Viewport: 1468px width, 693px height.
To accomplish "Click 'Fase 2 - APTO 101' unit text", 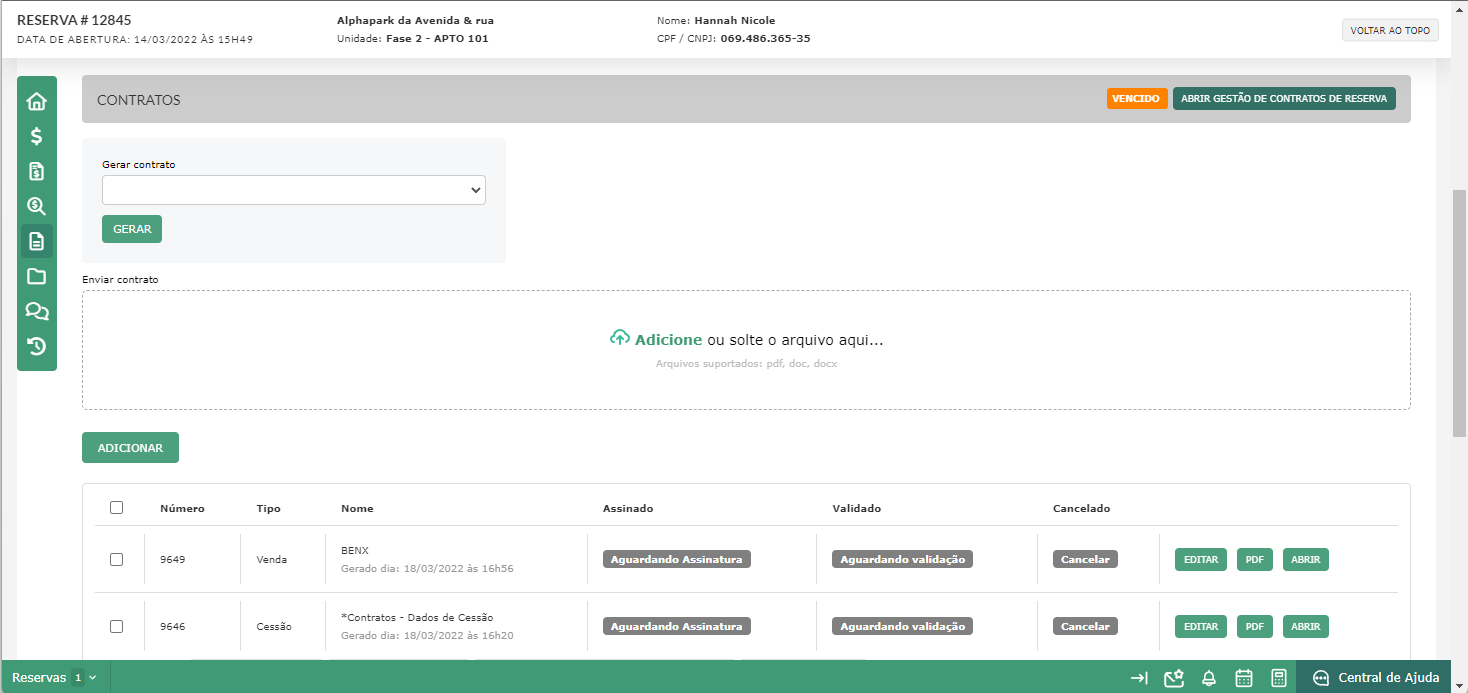I will click(x=437, y=39).
